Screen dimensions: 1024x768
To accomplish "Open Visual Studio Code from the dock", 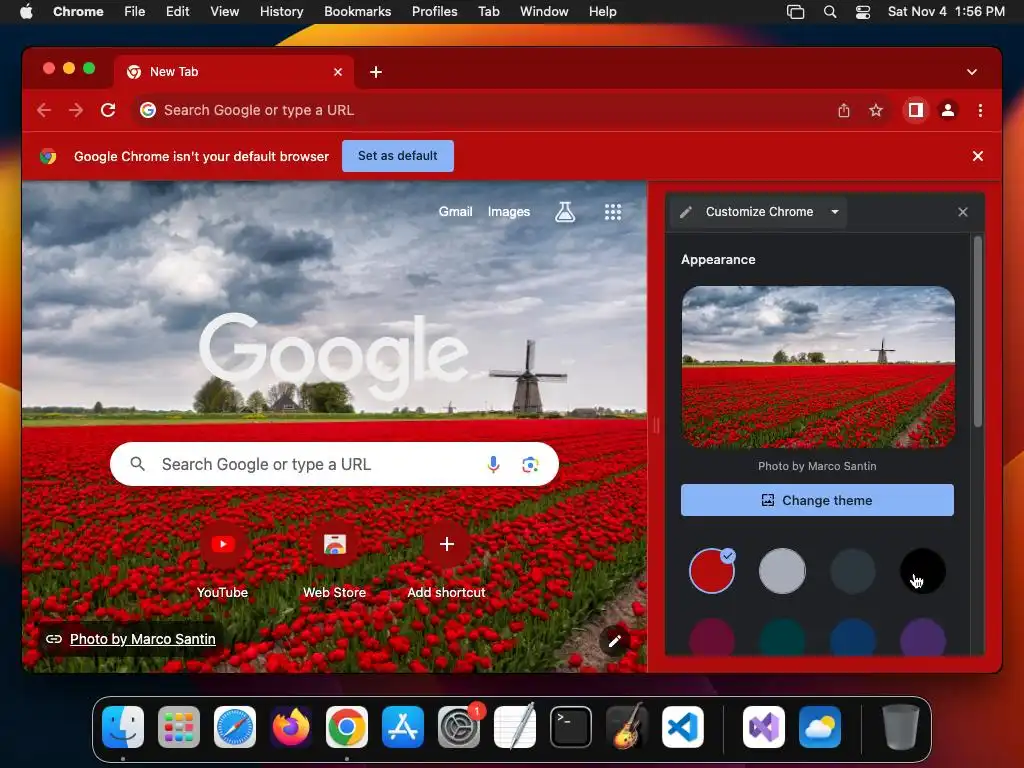I will pyautogui.click(x=683, y=727).
